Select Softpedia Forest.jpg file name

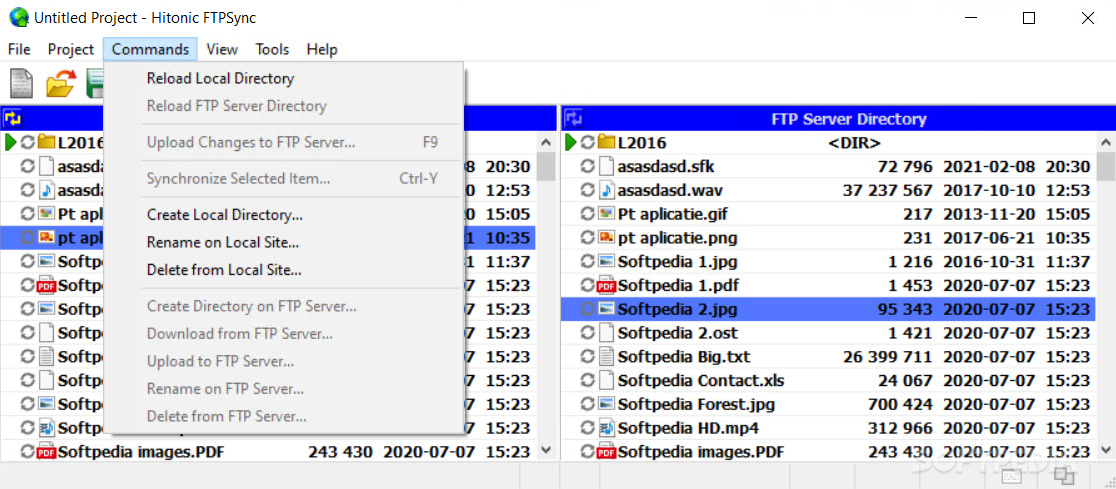click(696, 404)
